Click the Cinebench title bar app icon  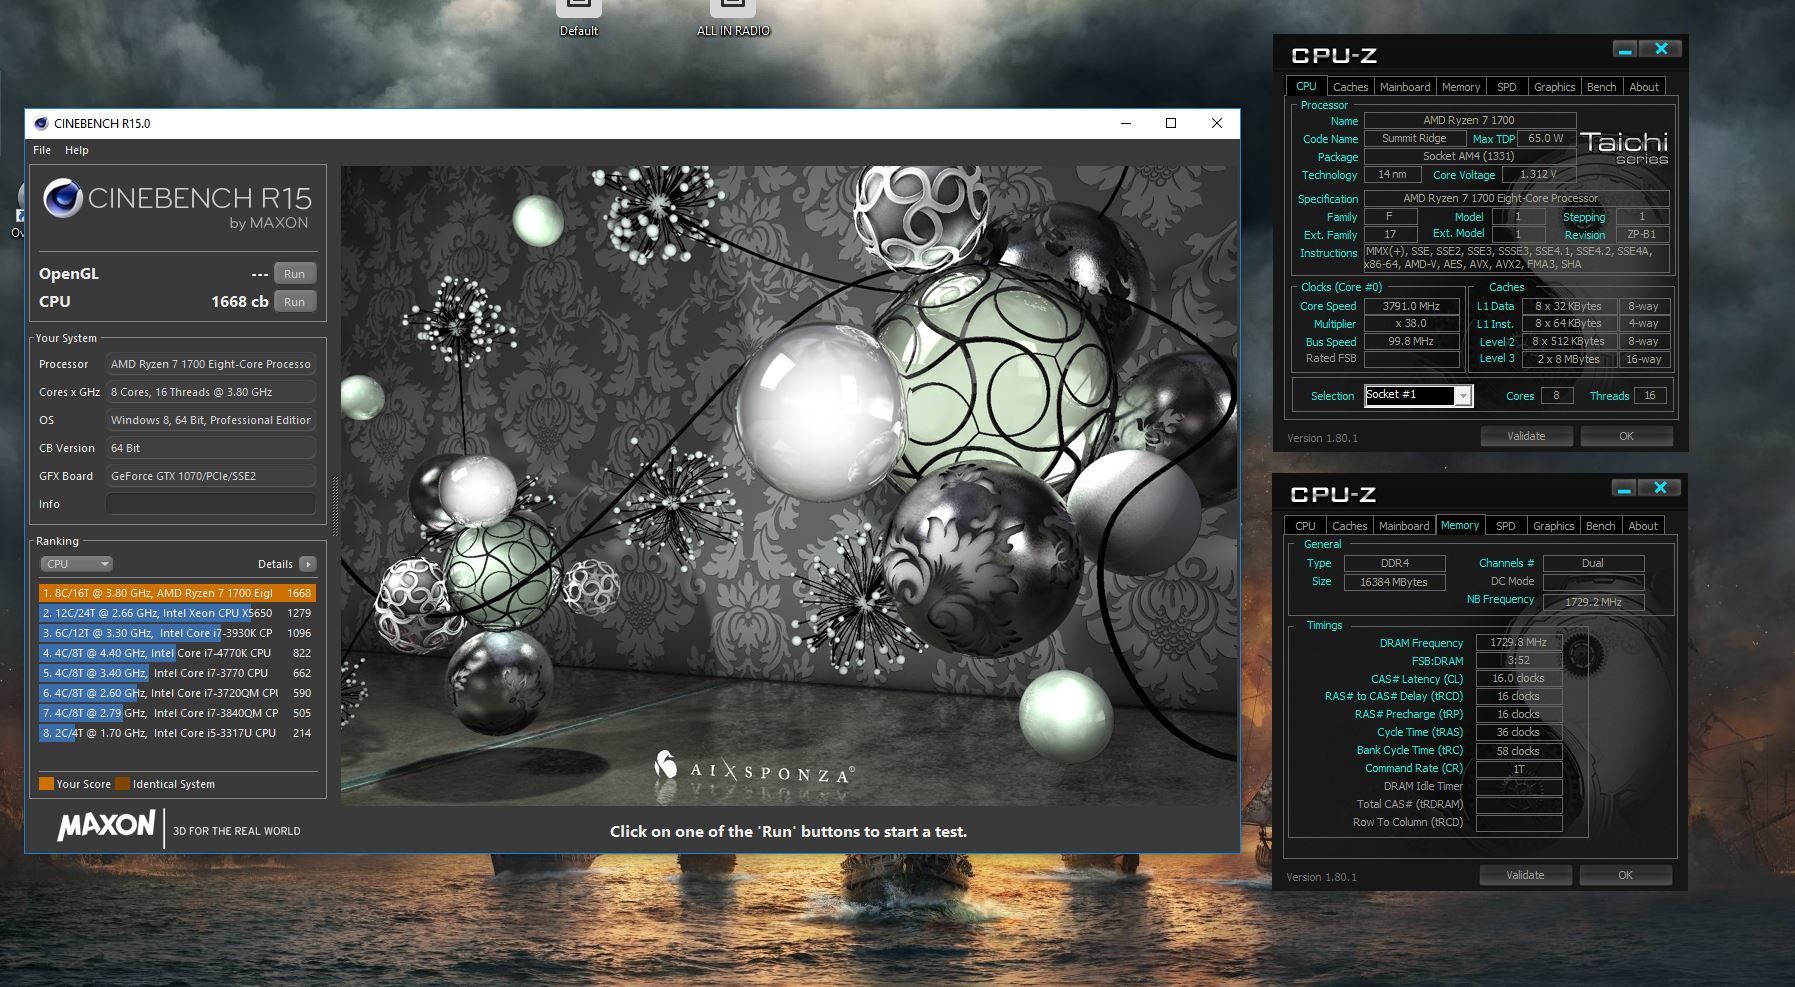(41, 124)
